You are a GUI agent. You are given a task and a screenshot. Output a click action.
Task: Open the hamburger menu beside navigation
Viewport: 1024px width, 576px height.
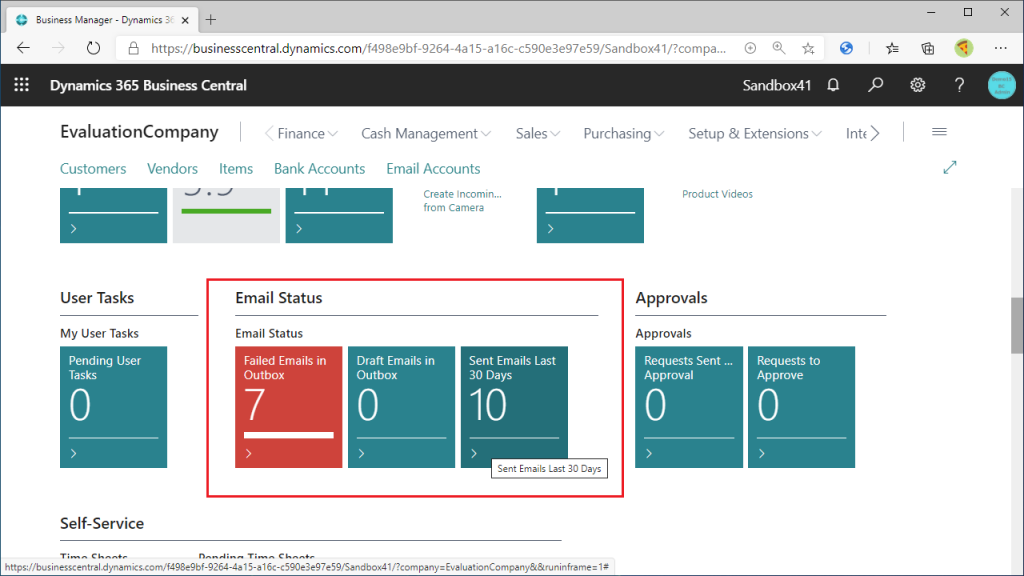click(939, 132)
